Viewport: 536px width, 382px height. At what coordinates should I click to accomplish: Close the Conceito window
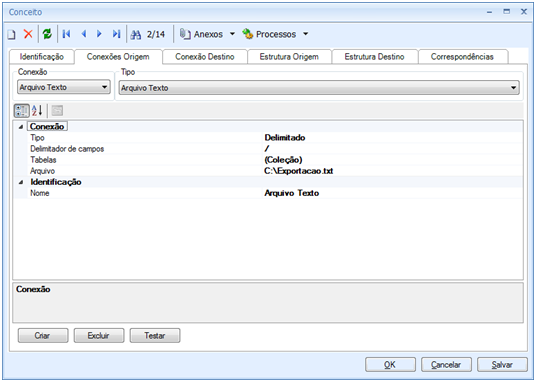(524, 12)
